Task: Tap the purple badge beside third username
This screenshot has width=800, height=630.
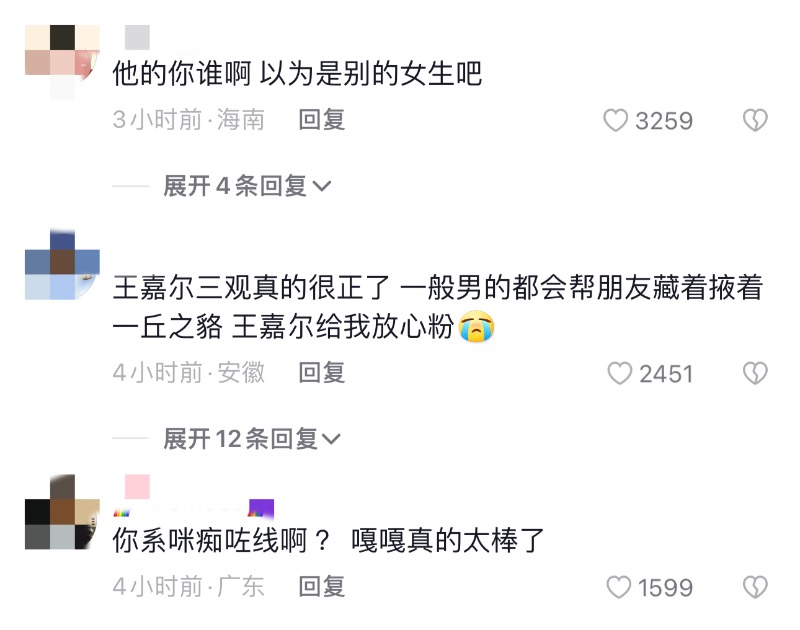Action: (x=261, y=509)
